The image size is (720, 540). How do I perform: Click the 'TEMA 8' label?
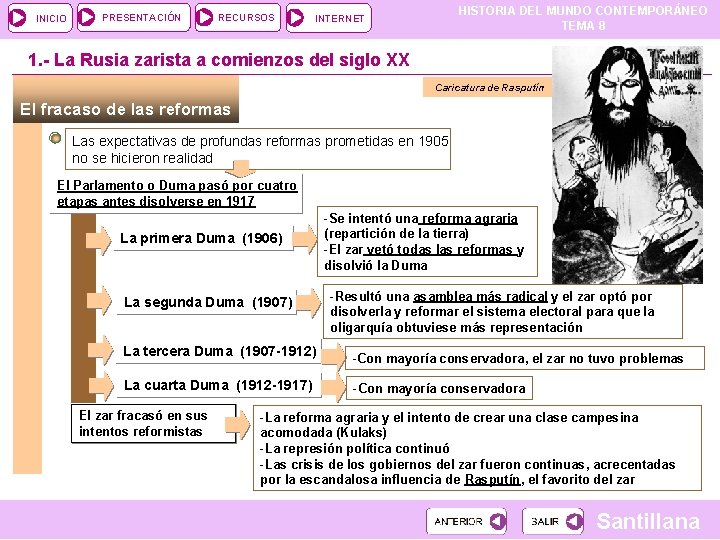coord(584,26)
